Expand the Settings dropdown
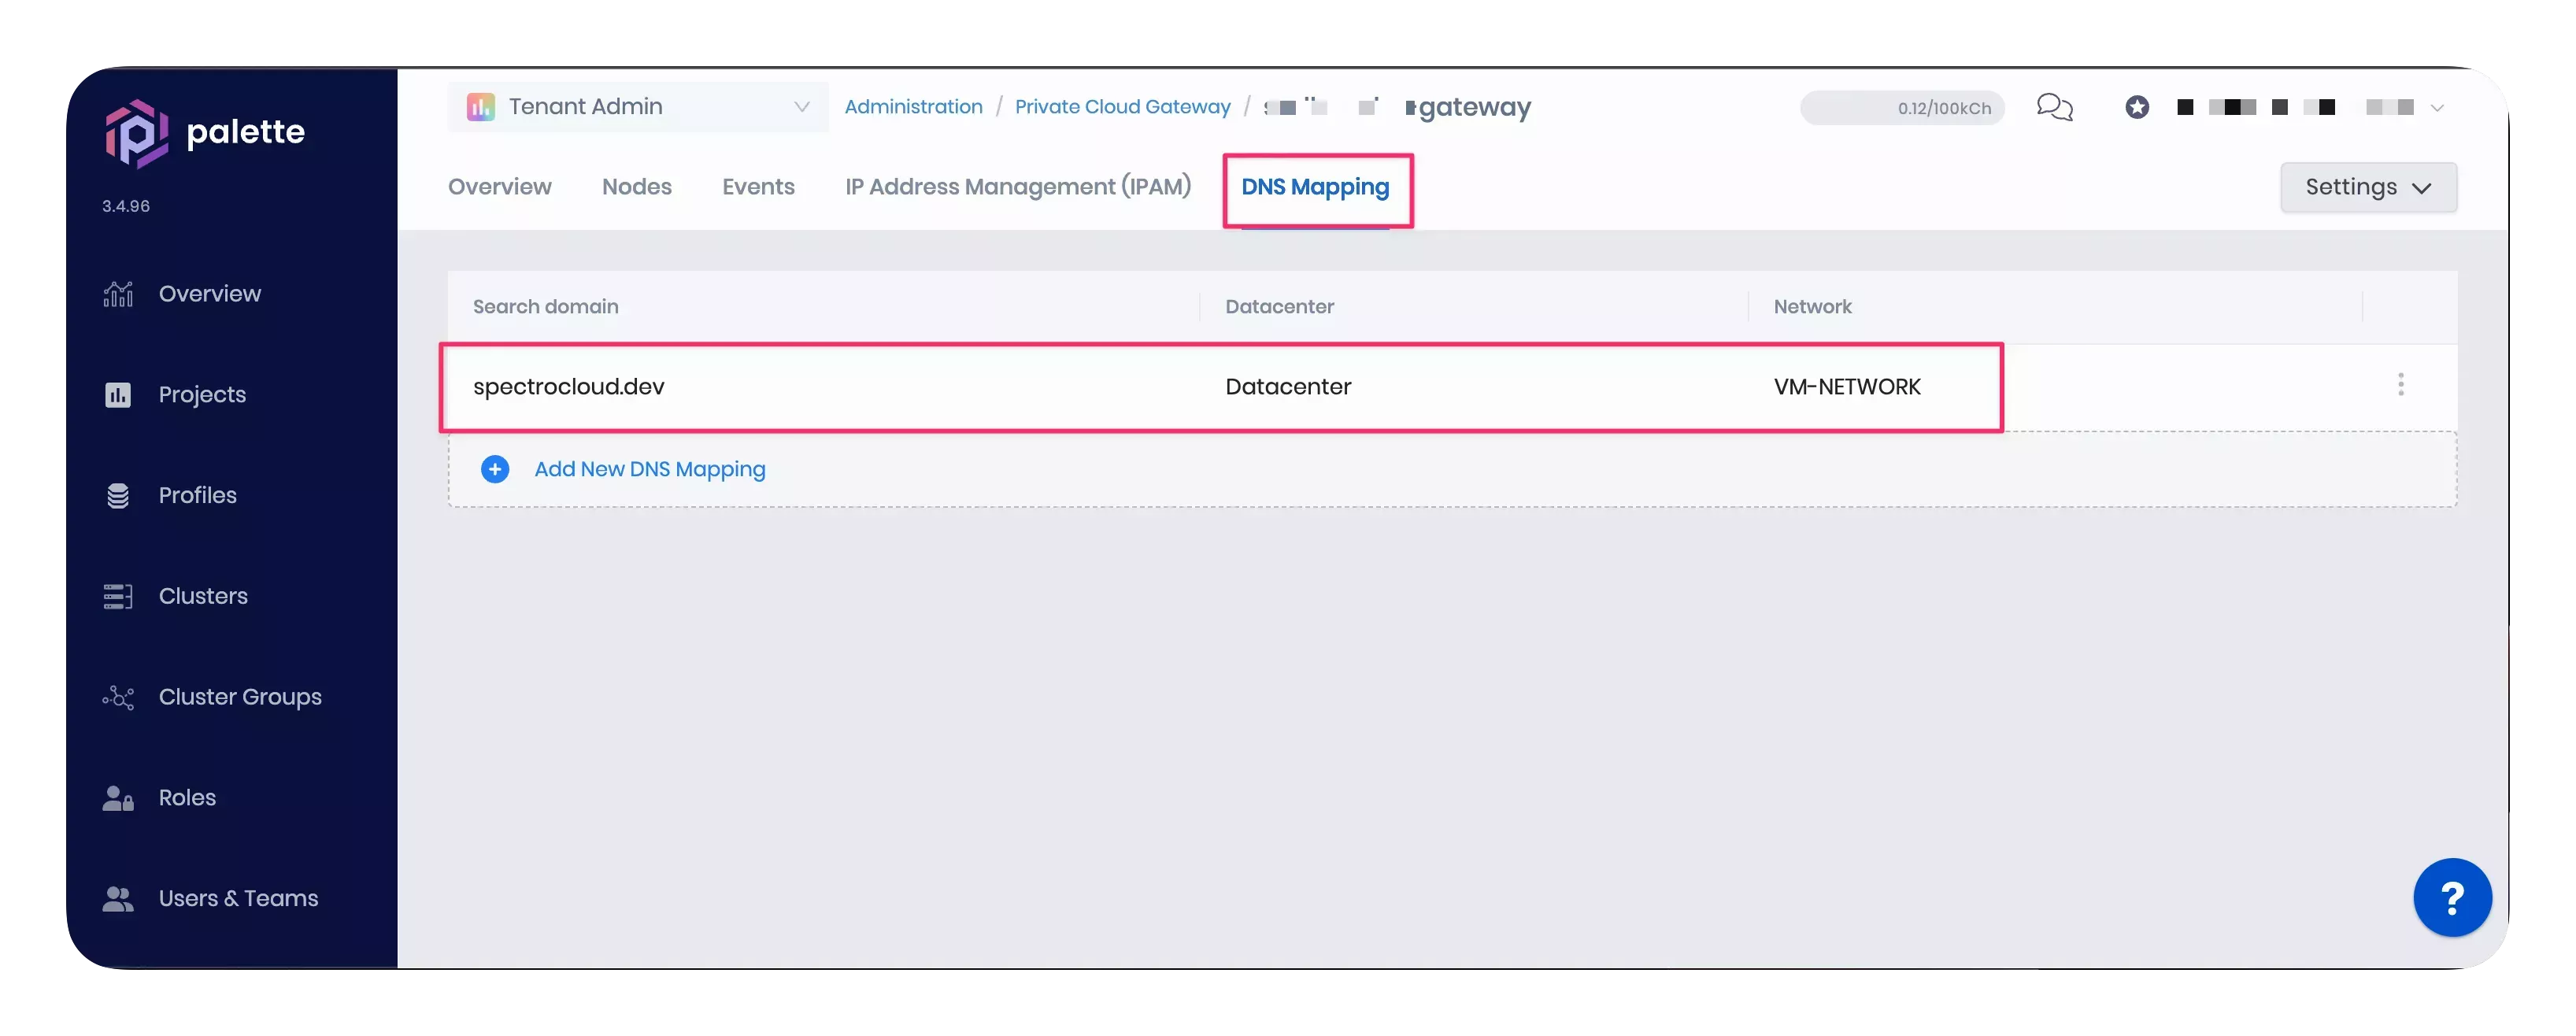This screenshot has height=1036, width=2576. [2368, 187]
